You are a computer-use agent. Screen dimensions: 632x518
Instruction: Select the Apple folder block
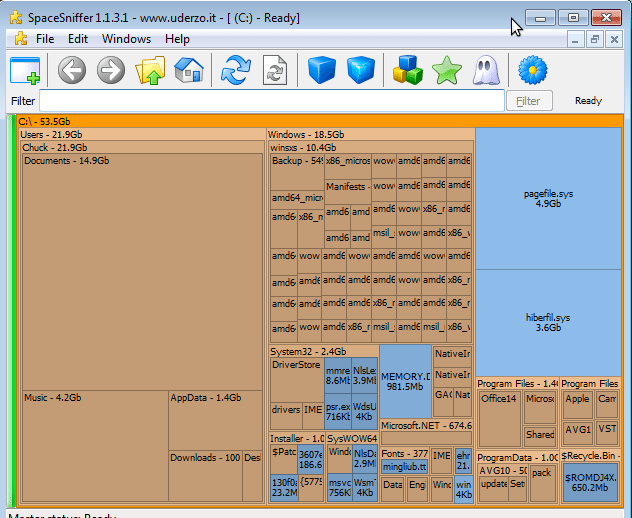point(577,404)
